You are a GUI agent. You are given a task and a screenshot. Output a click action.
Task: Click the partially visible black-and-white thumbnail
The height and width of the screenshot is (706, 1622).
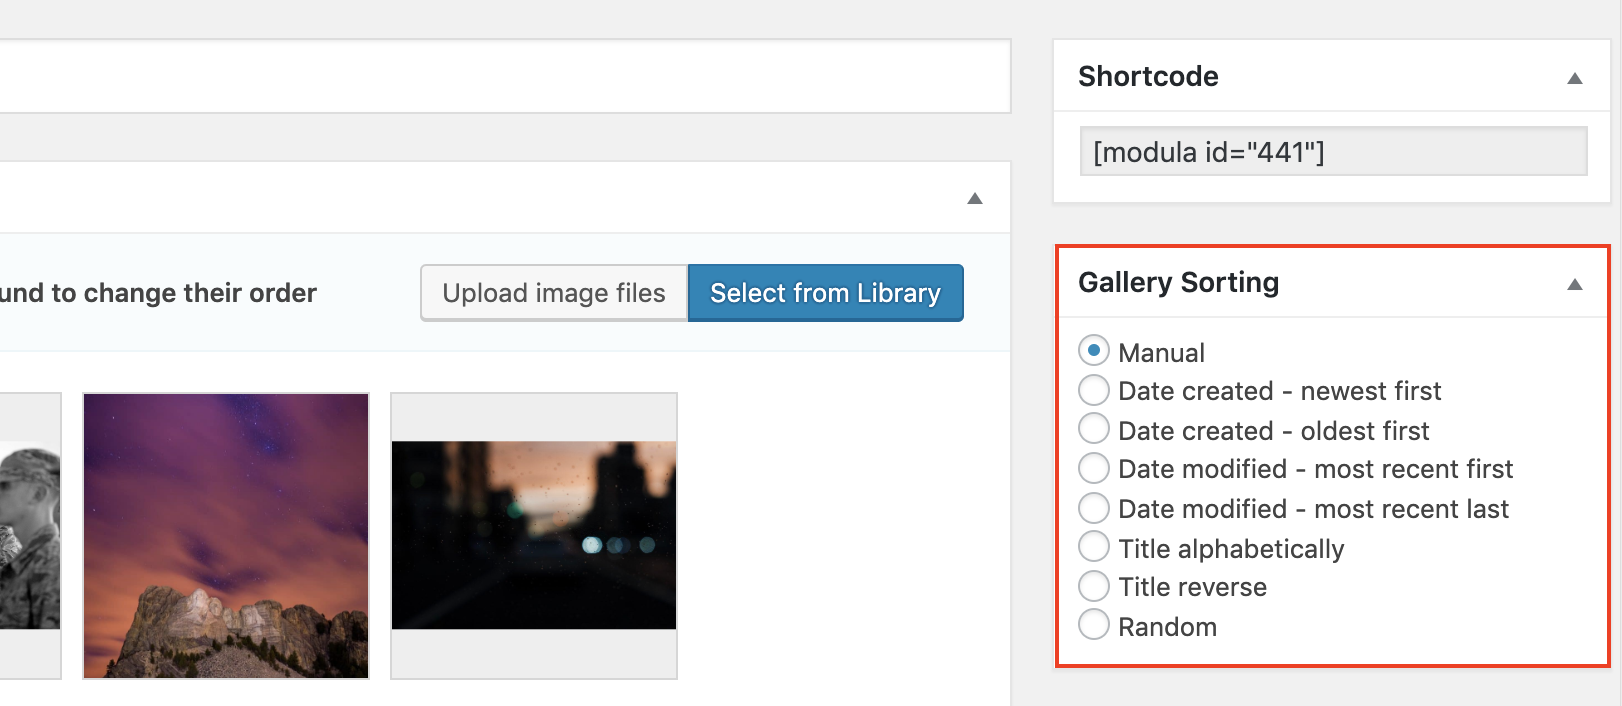click(x=29, y=536)
